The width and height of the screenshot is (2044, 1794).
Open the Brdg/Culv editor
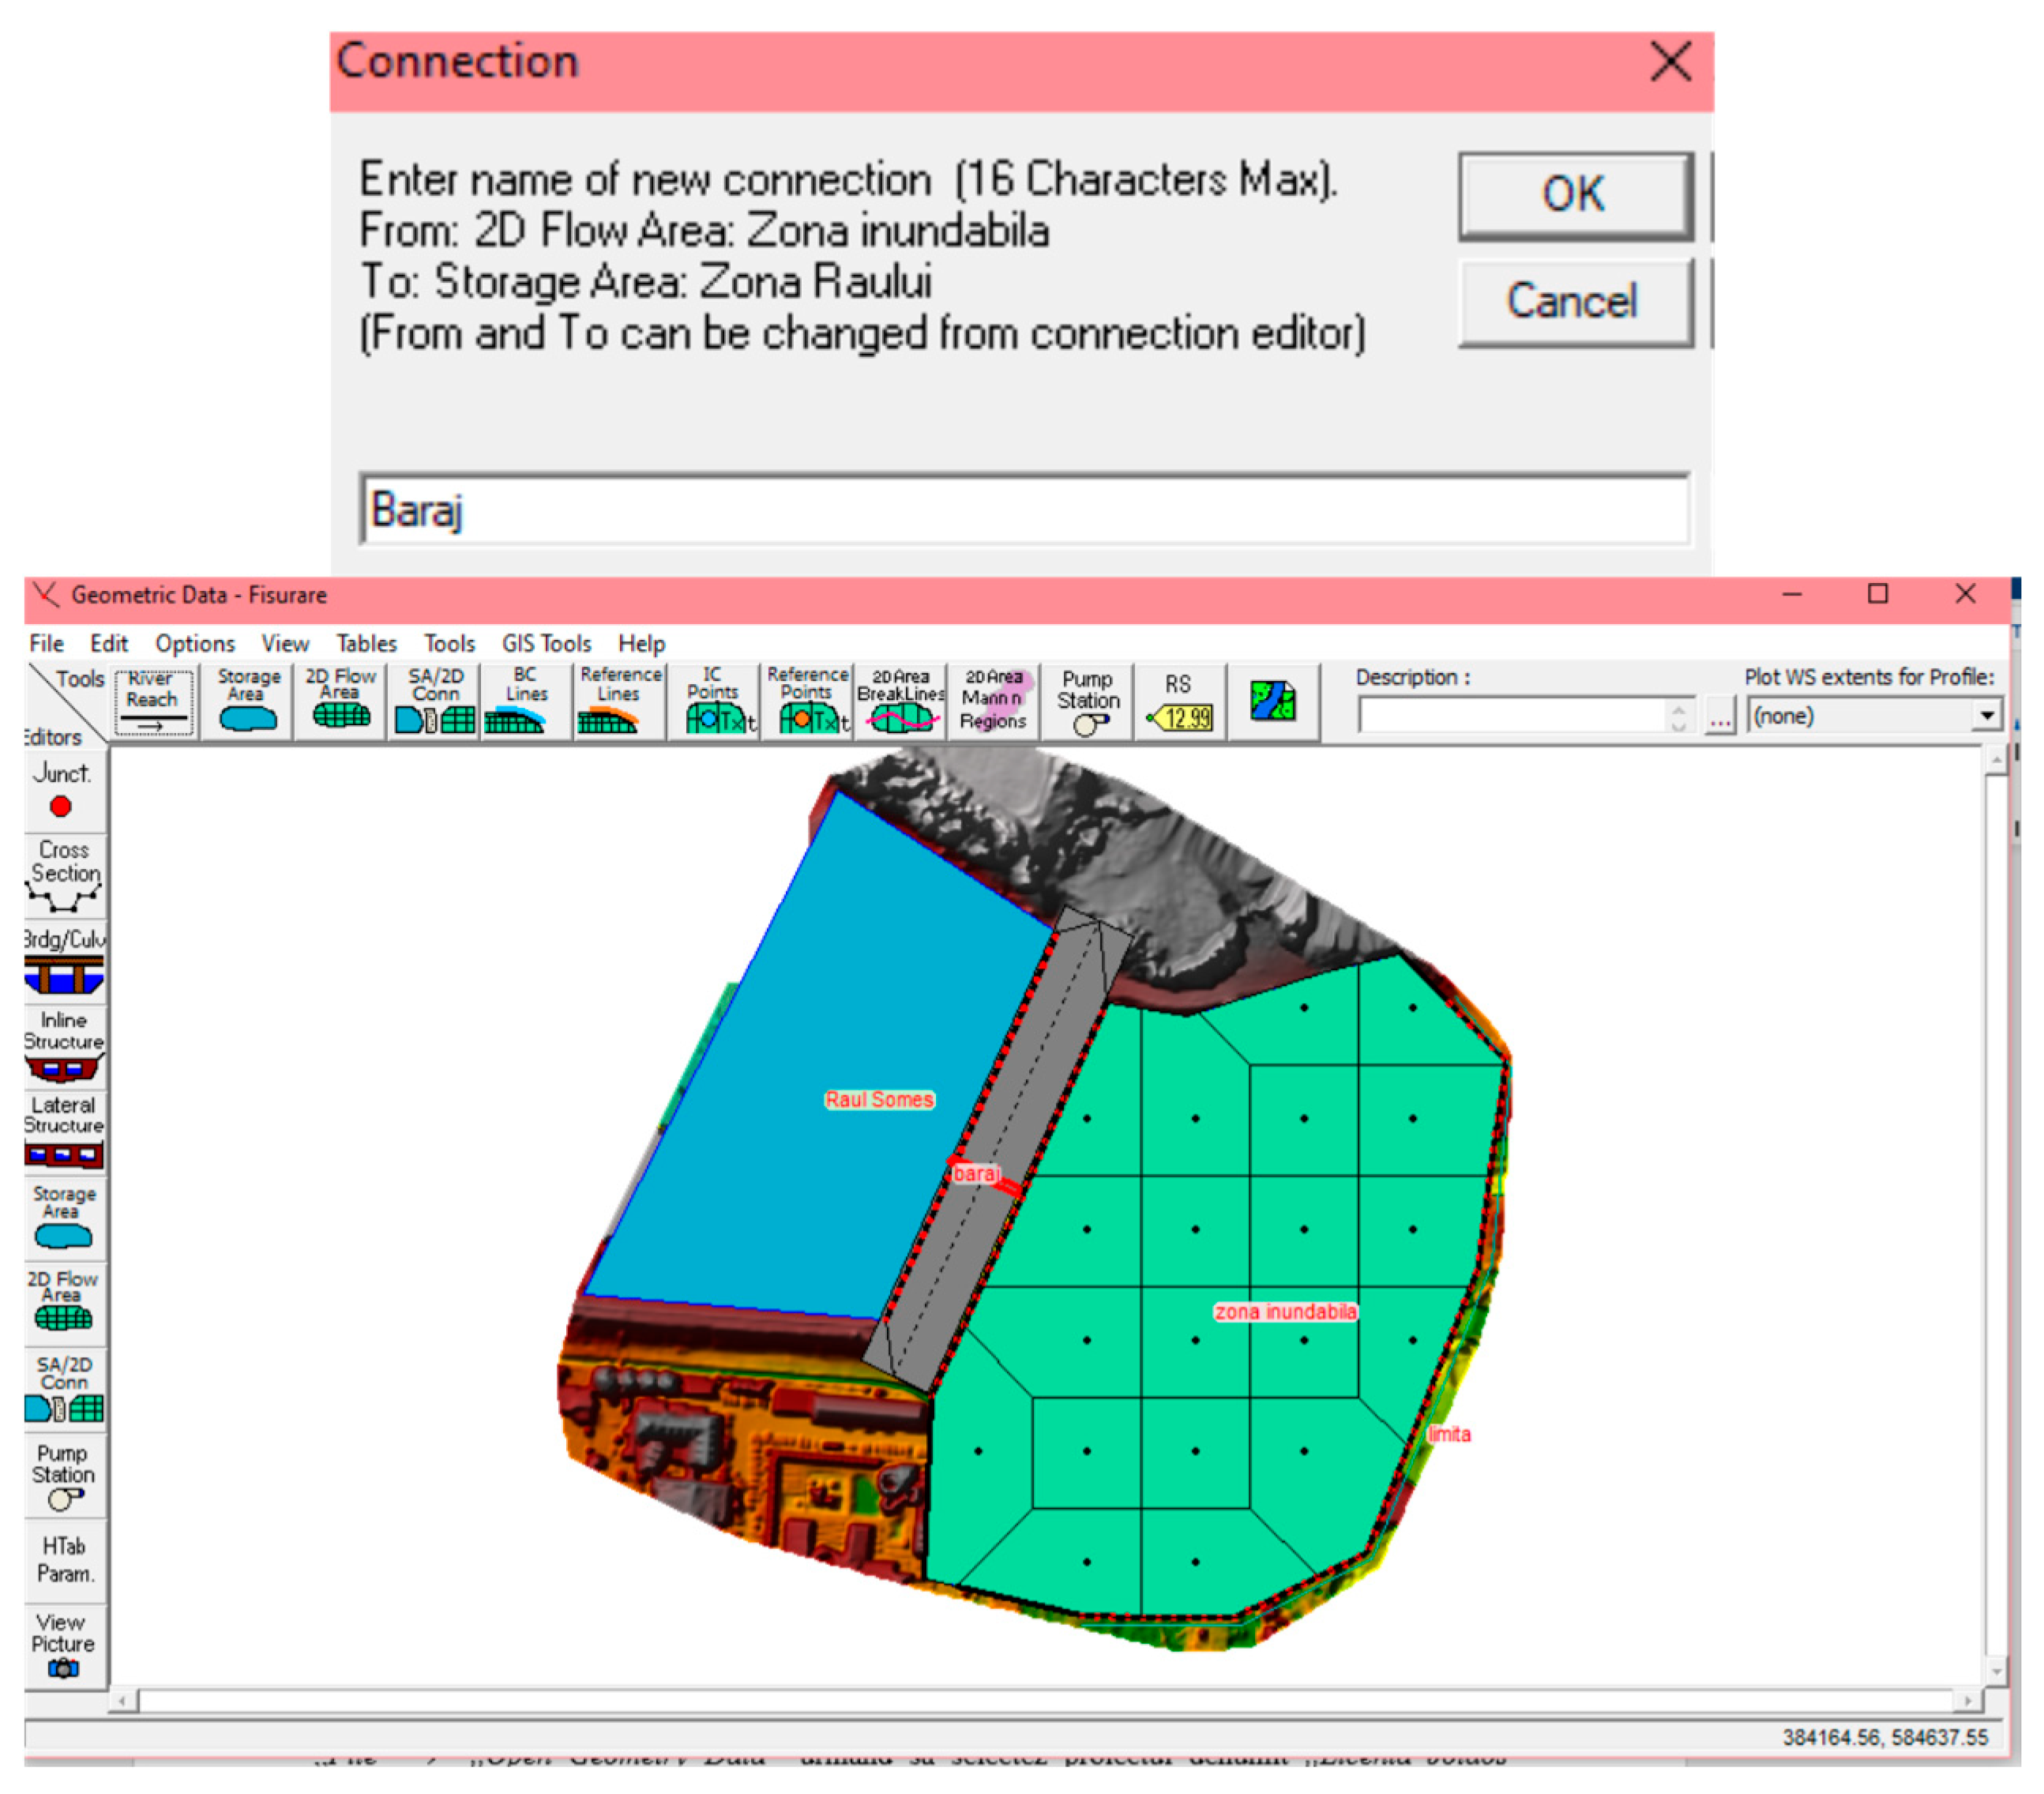65,962
